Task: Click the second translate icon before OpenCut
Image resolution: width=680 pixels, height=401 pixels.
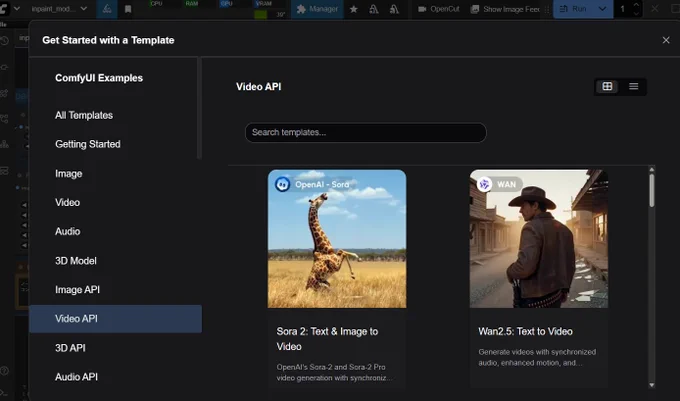Action: (394, 9)
